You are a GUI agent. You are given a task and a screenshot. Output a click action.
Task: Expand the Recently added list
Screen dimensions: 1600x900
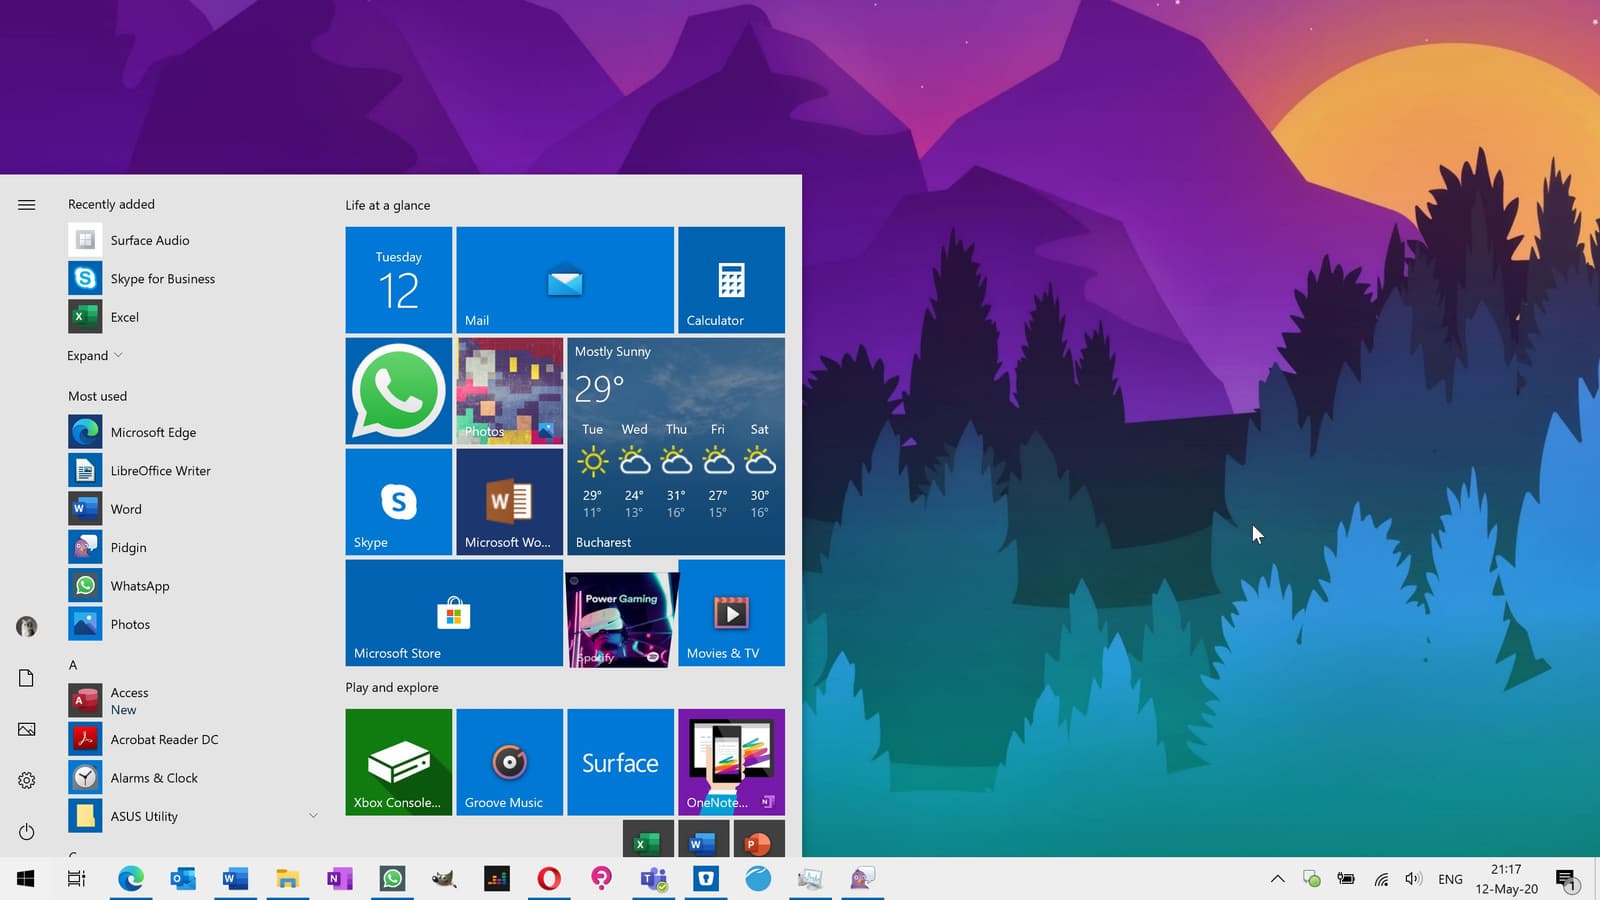(x=95, y=356)
